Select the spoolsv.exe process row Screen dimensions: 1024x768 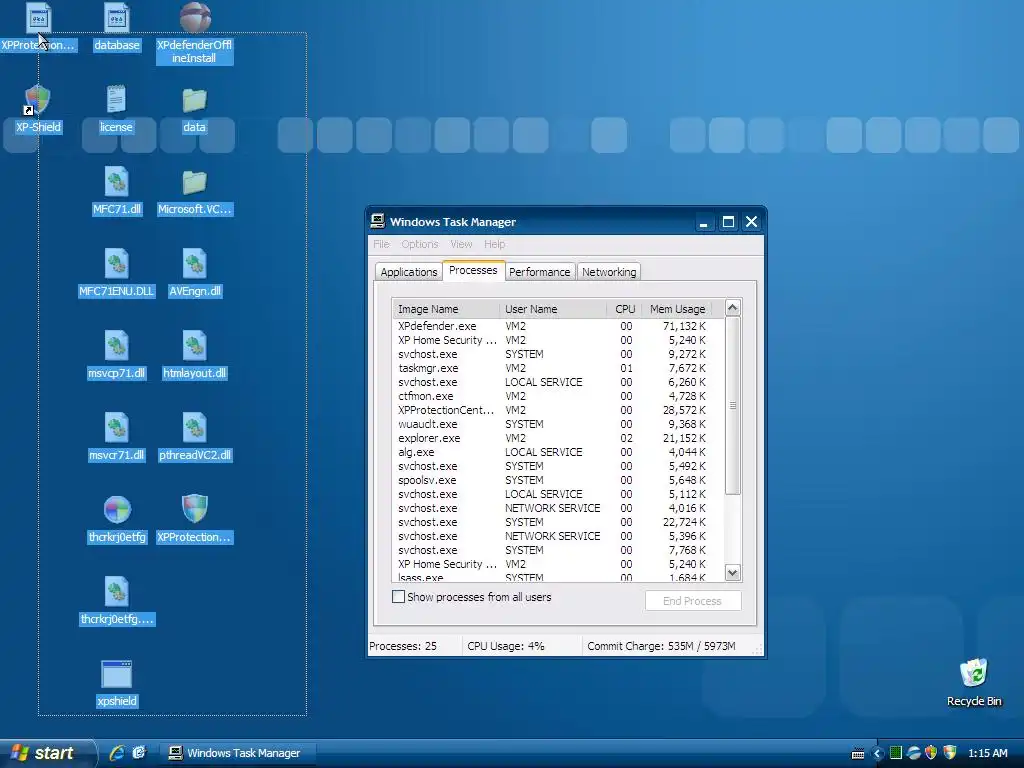click(558, 480)
